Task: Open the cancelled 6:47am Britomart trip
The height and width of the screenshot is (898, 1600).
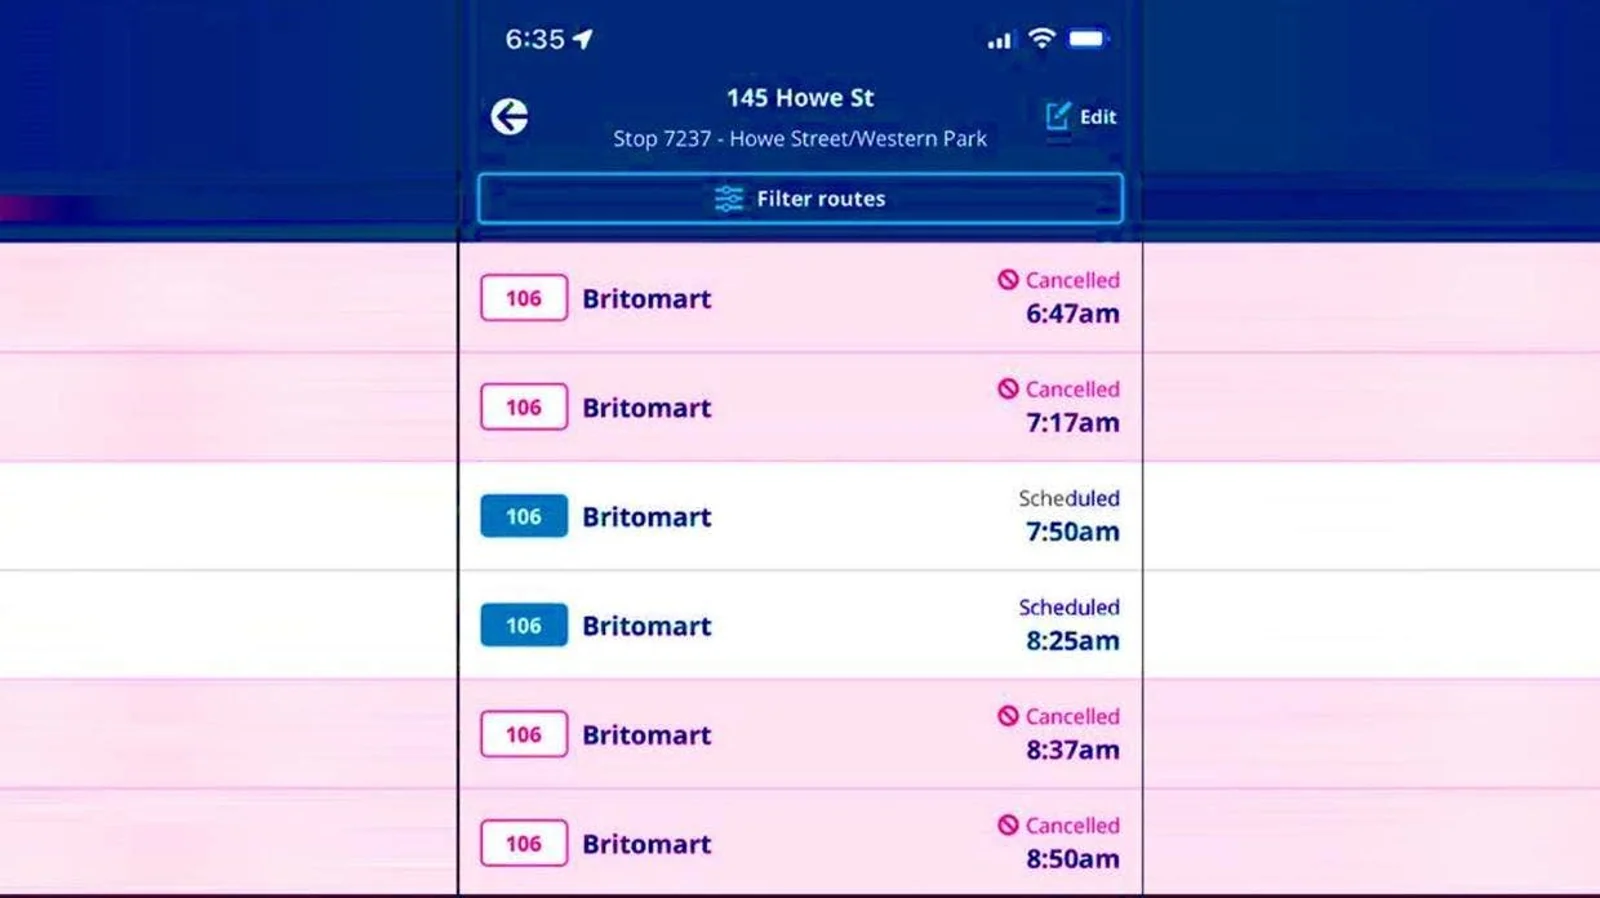Action: (800, 297)
